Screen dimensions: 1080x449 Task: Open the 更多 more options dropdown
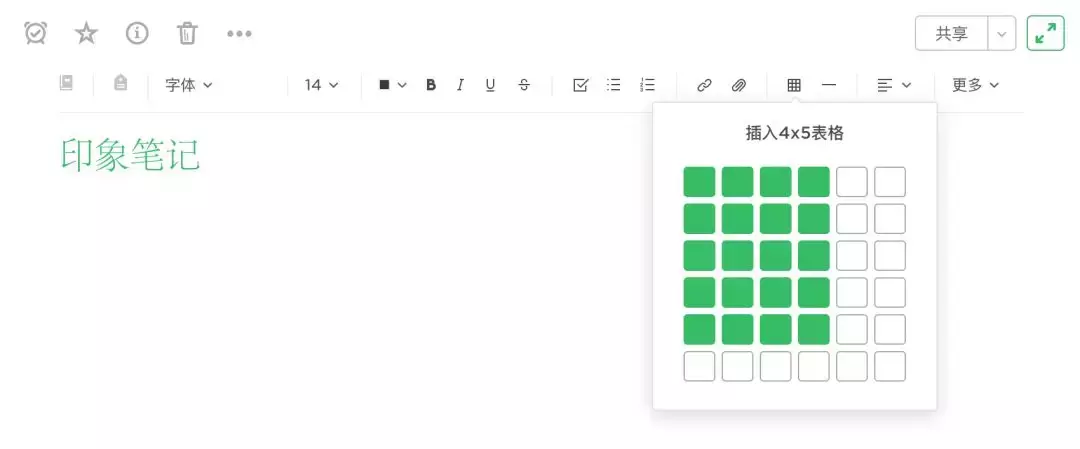click(975, 85)
